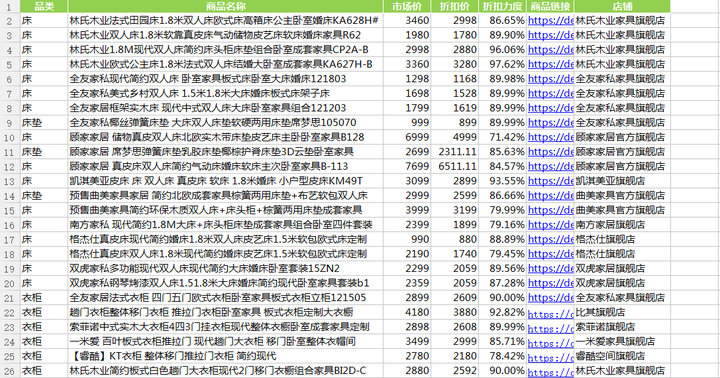Select discount price cell 2592
Image resolution: width=720 pixels, height=378 pixels.
[455, 371]
